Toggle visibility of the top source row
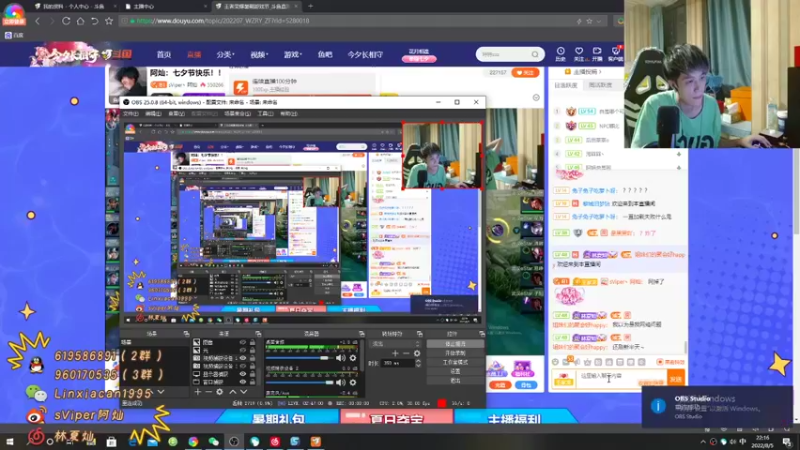The height and width of the screenshot is (450, 800). point(242,342)
